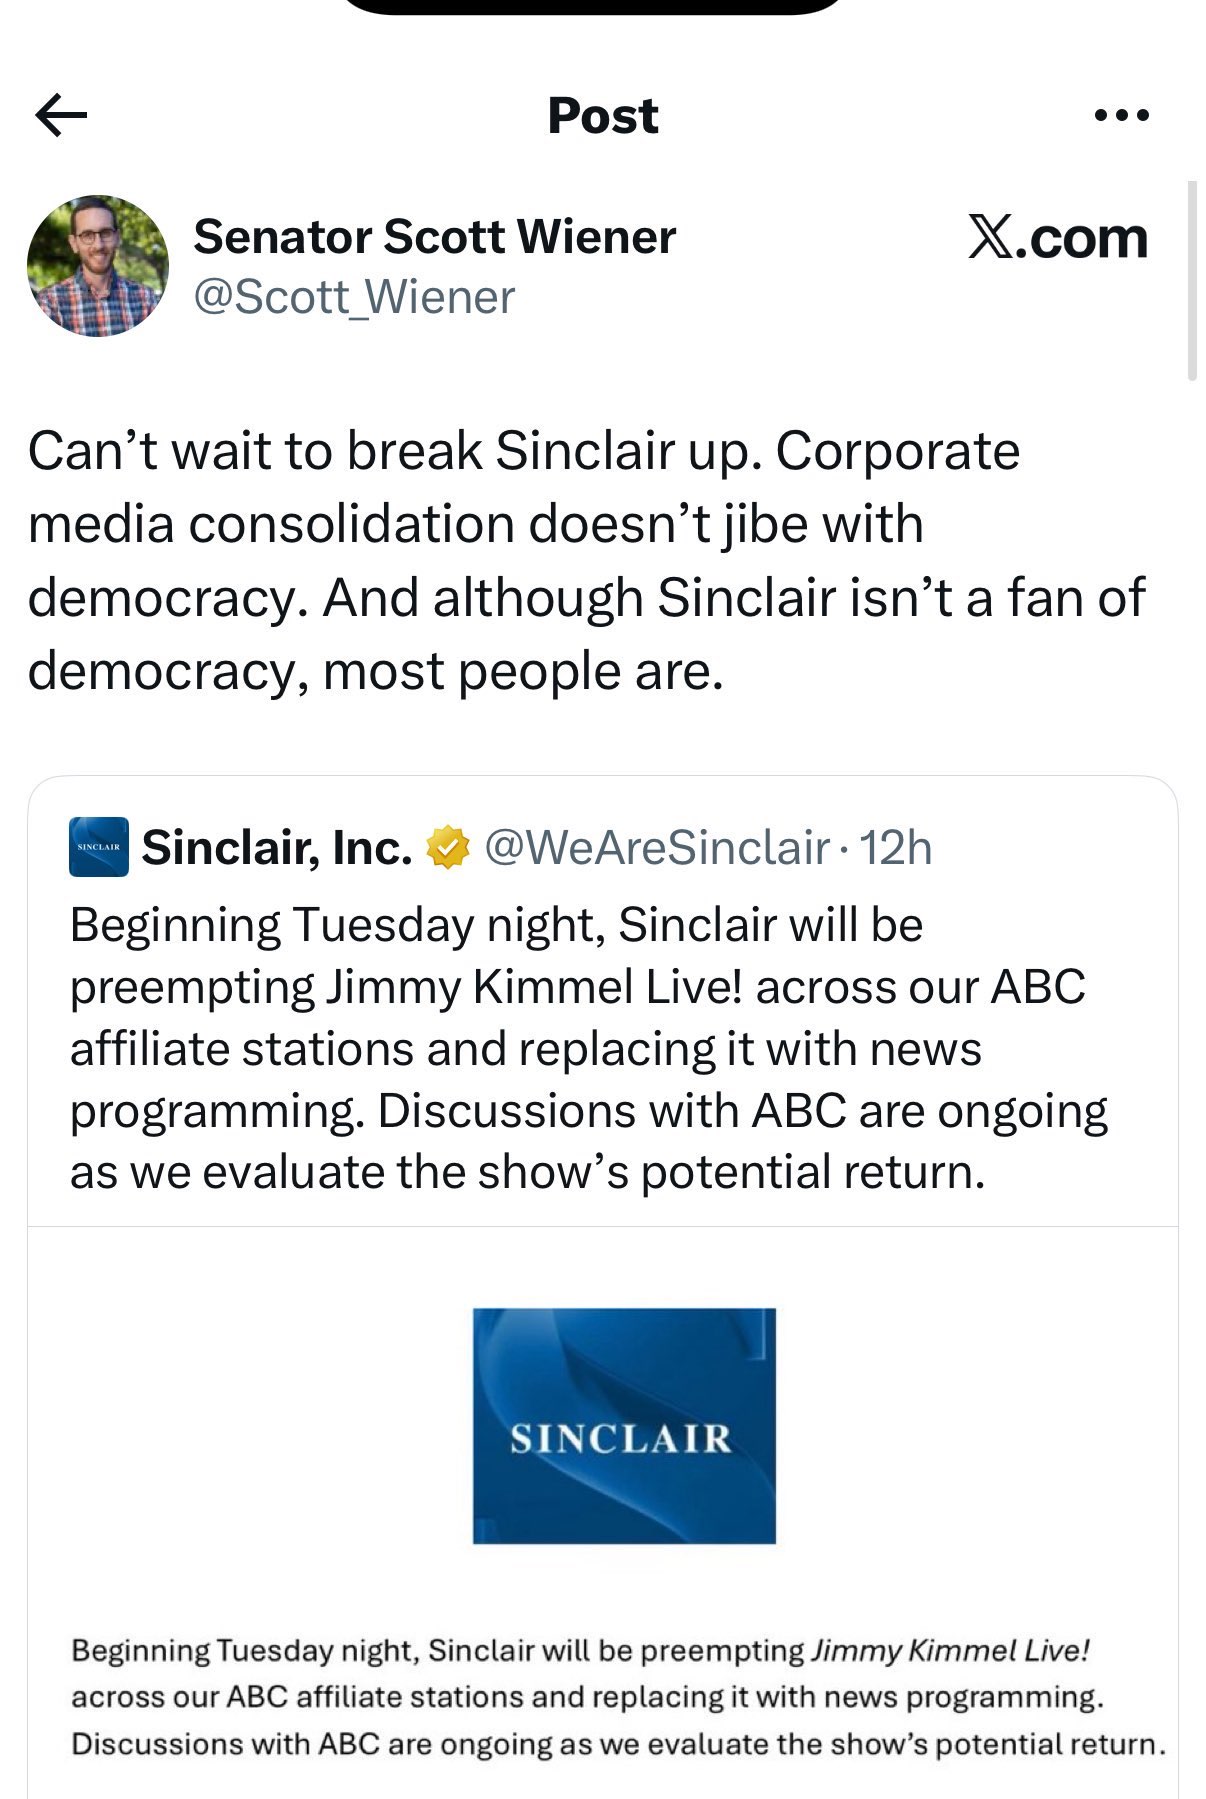Open the quoted Sinclair post text

(x=589, y=1048)
